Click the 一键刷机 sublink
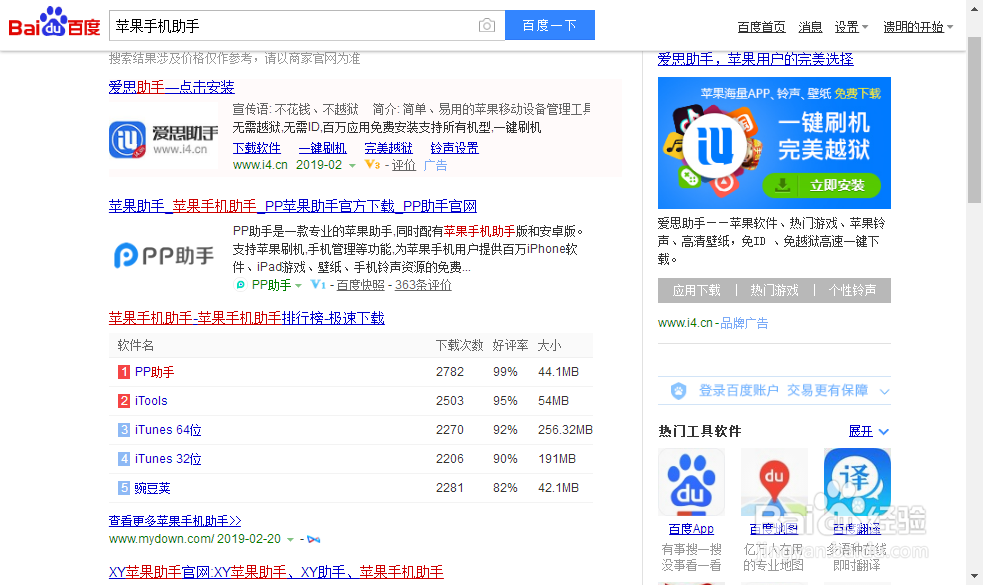This screenshot has width=983, height=585. (x=322, y=148)
